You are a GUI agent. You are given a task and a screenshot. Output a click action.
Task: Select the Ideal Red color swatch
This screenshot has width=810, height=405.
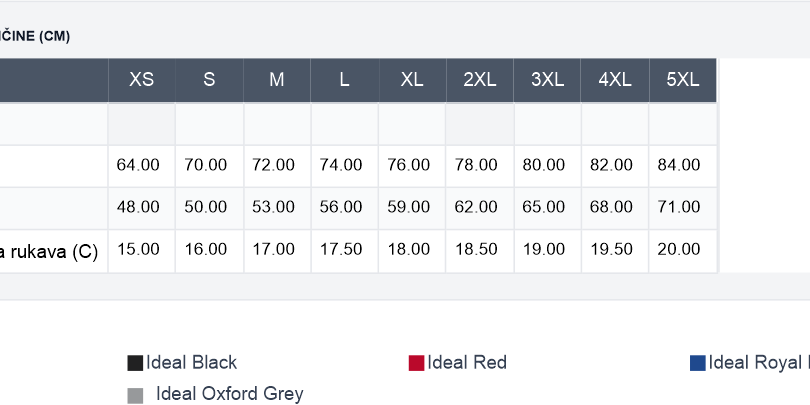point(416,363)
